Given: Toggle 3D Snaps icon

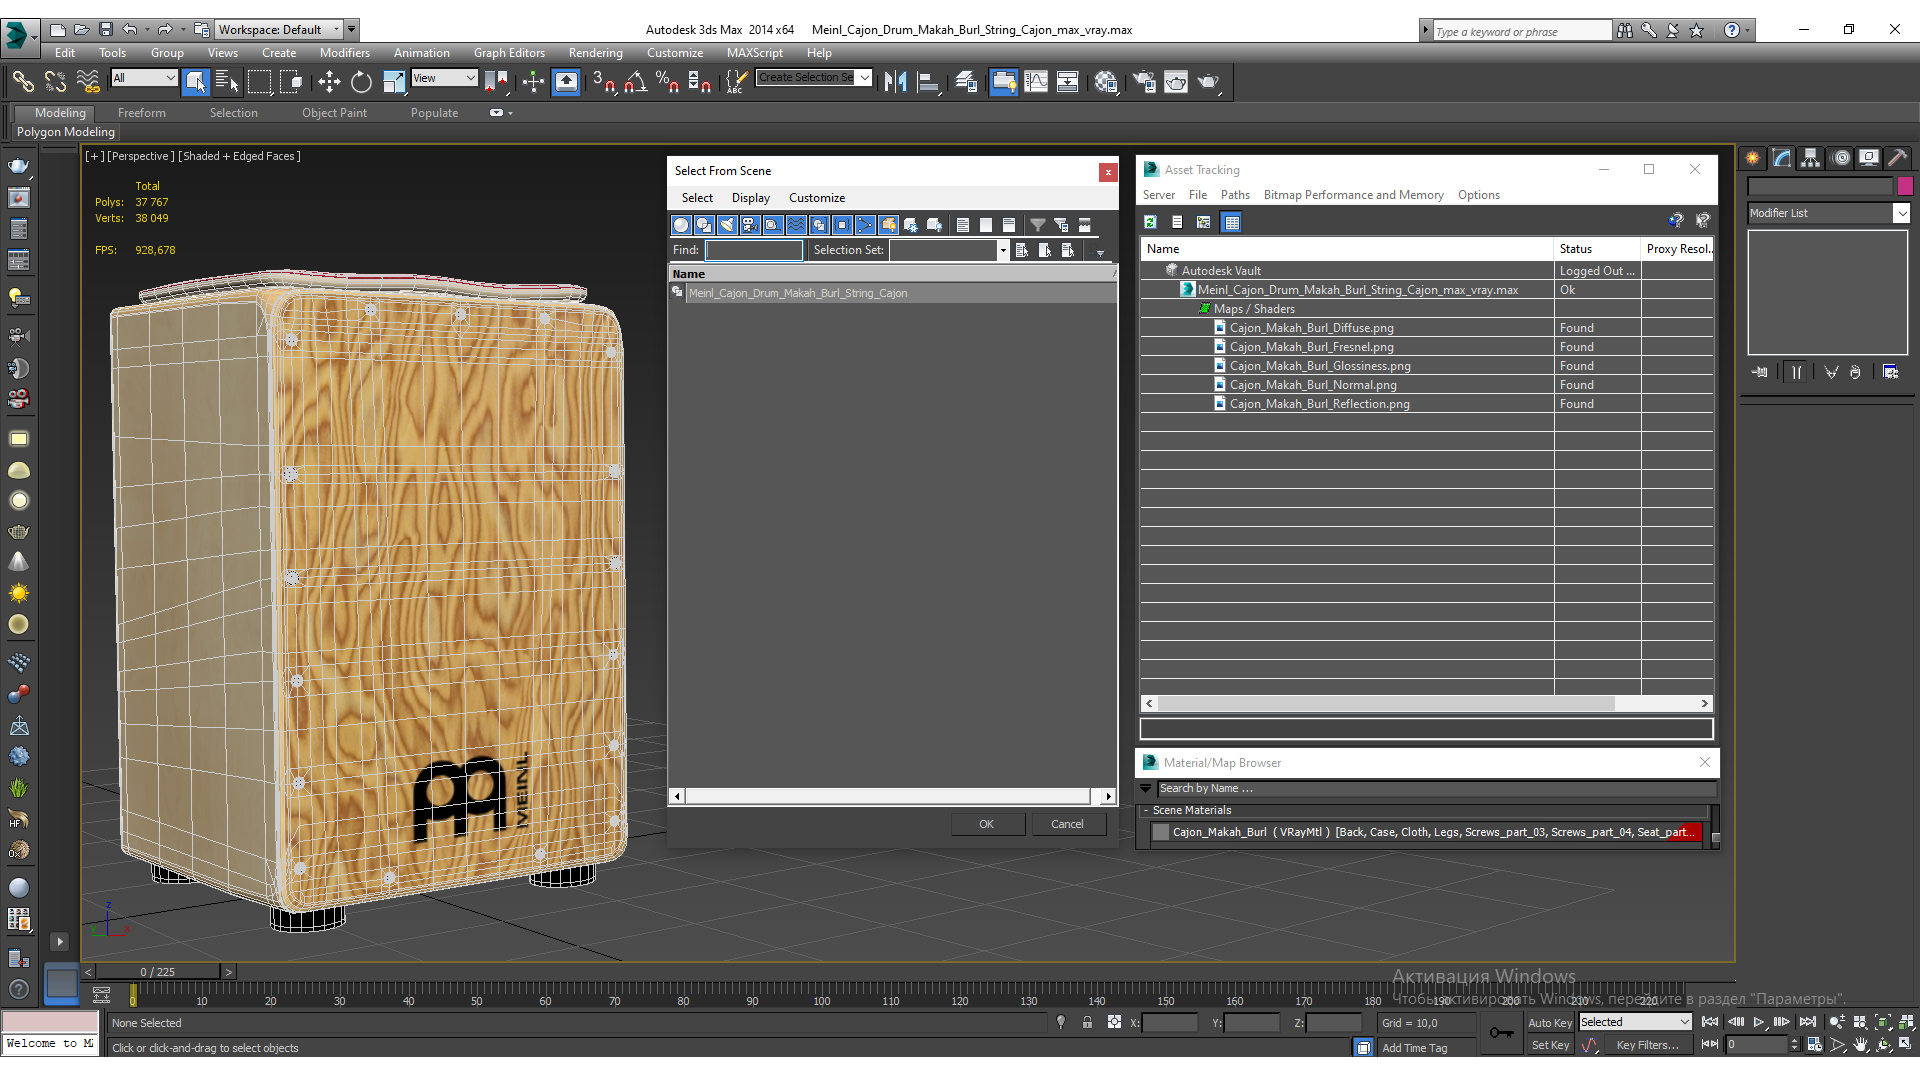Looking at the screenshot, I should click(x=604, y=82).
